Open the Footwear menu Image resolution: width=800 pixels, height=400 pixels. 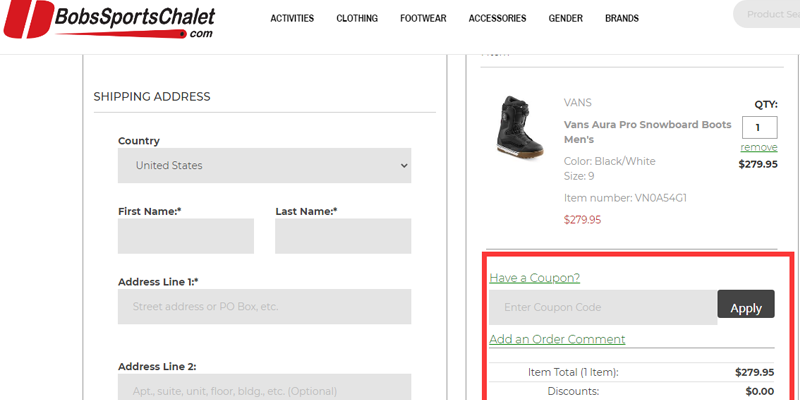(x=423, y=18)
